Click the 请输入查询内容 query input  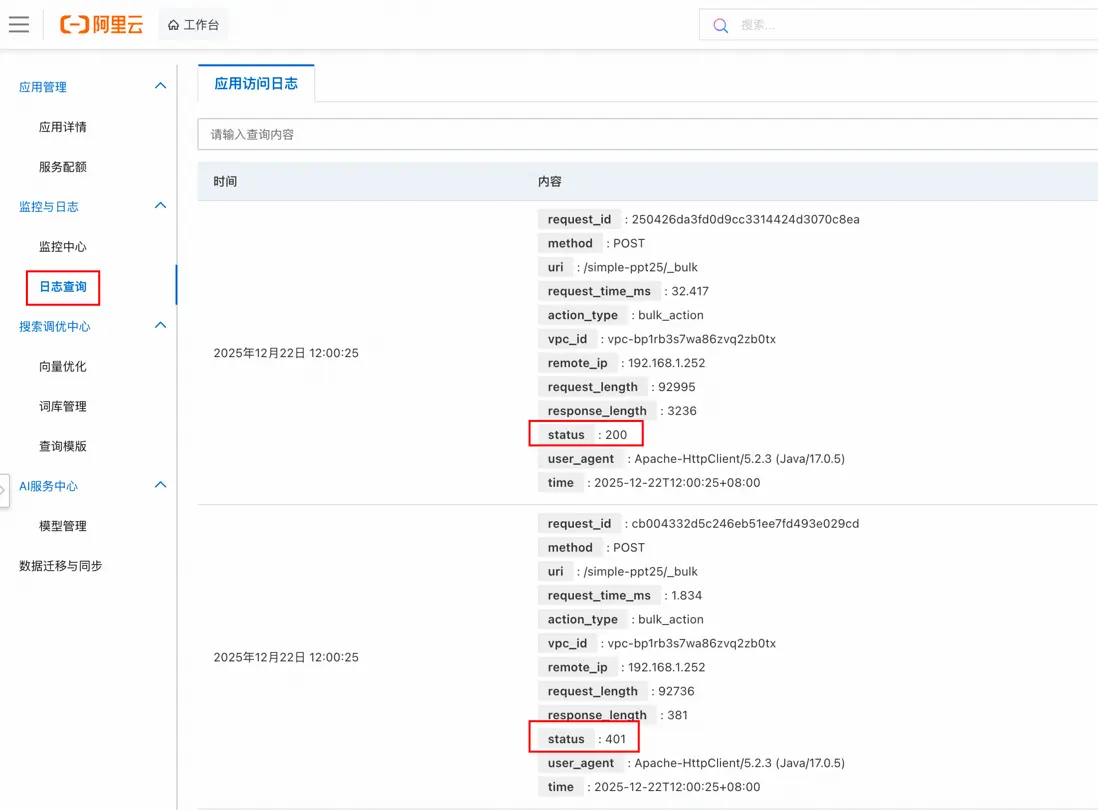coord(648,134)
